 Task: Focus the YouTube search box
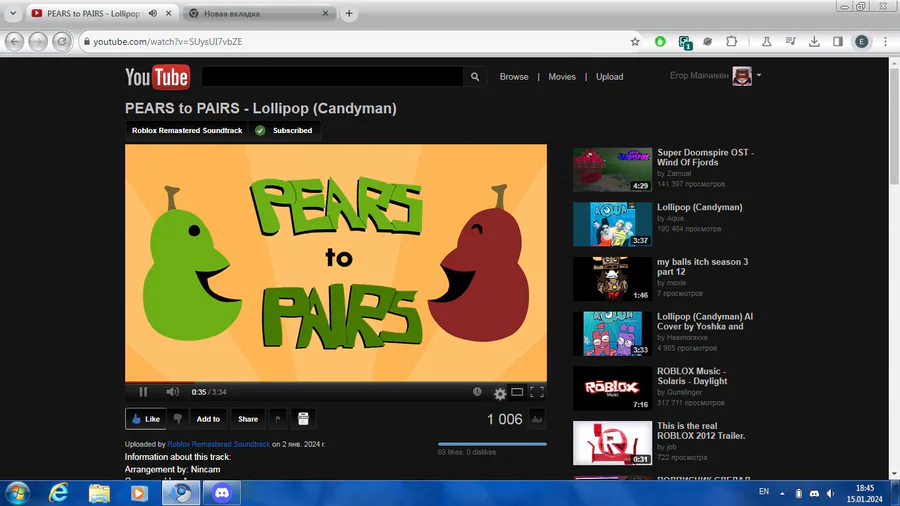(332, 76)
